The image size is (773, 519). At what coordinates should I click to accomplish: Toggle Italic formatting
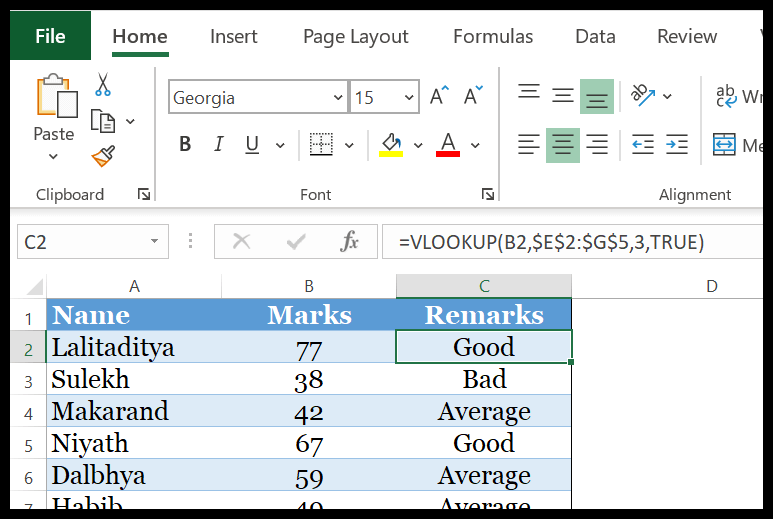point(218,144)
